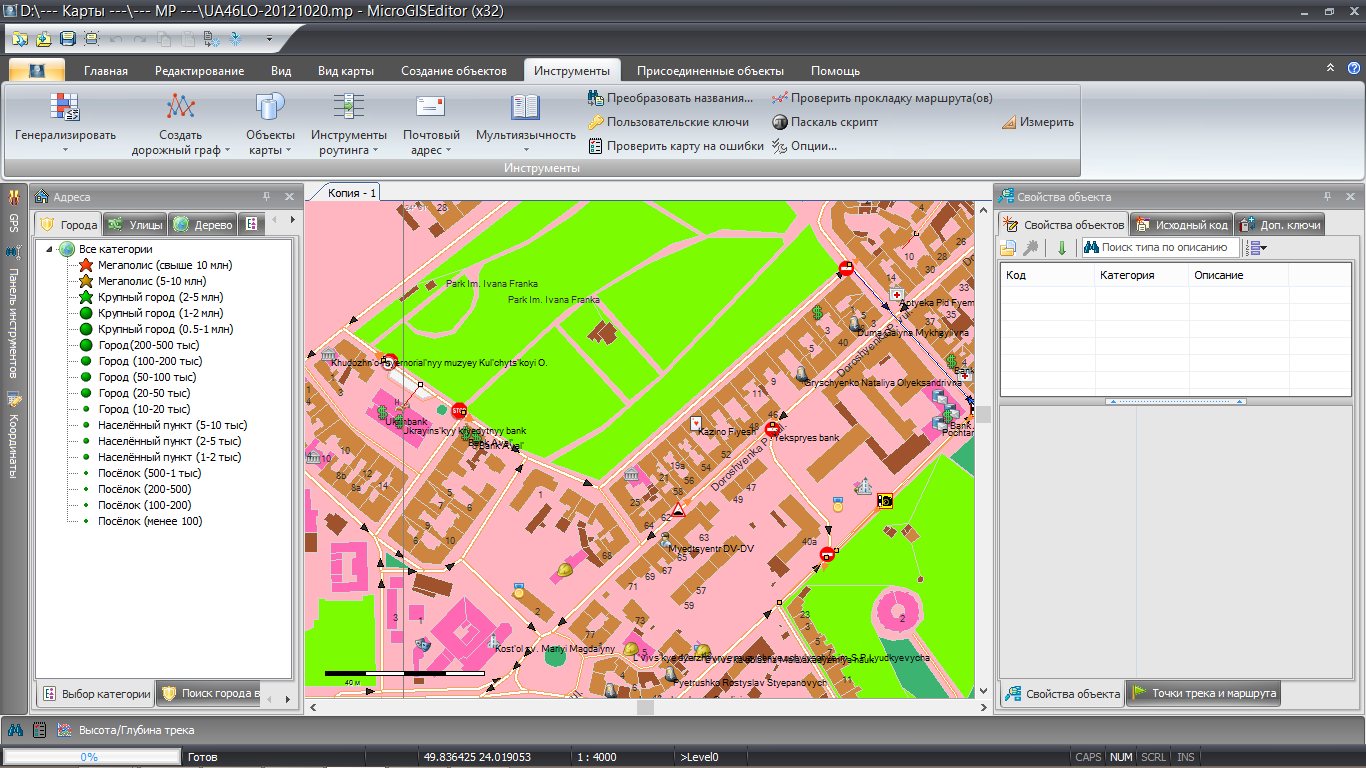Run Паскаль скрипт from the ribbon
The width and height of the screenshot is (1366, 768).
pos(824,122)
